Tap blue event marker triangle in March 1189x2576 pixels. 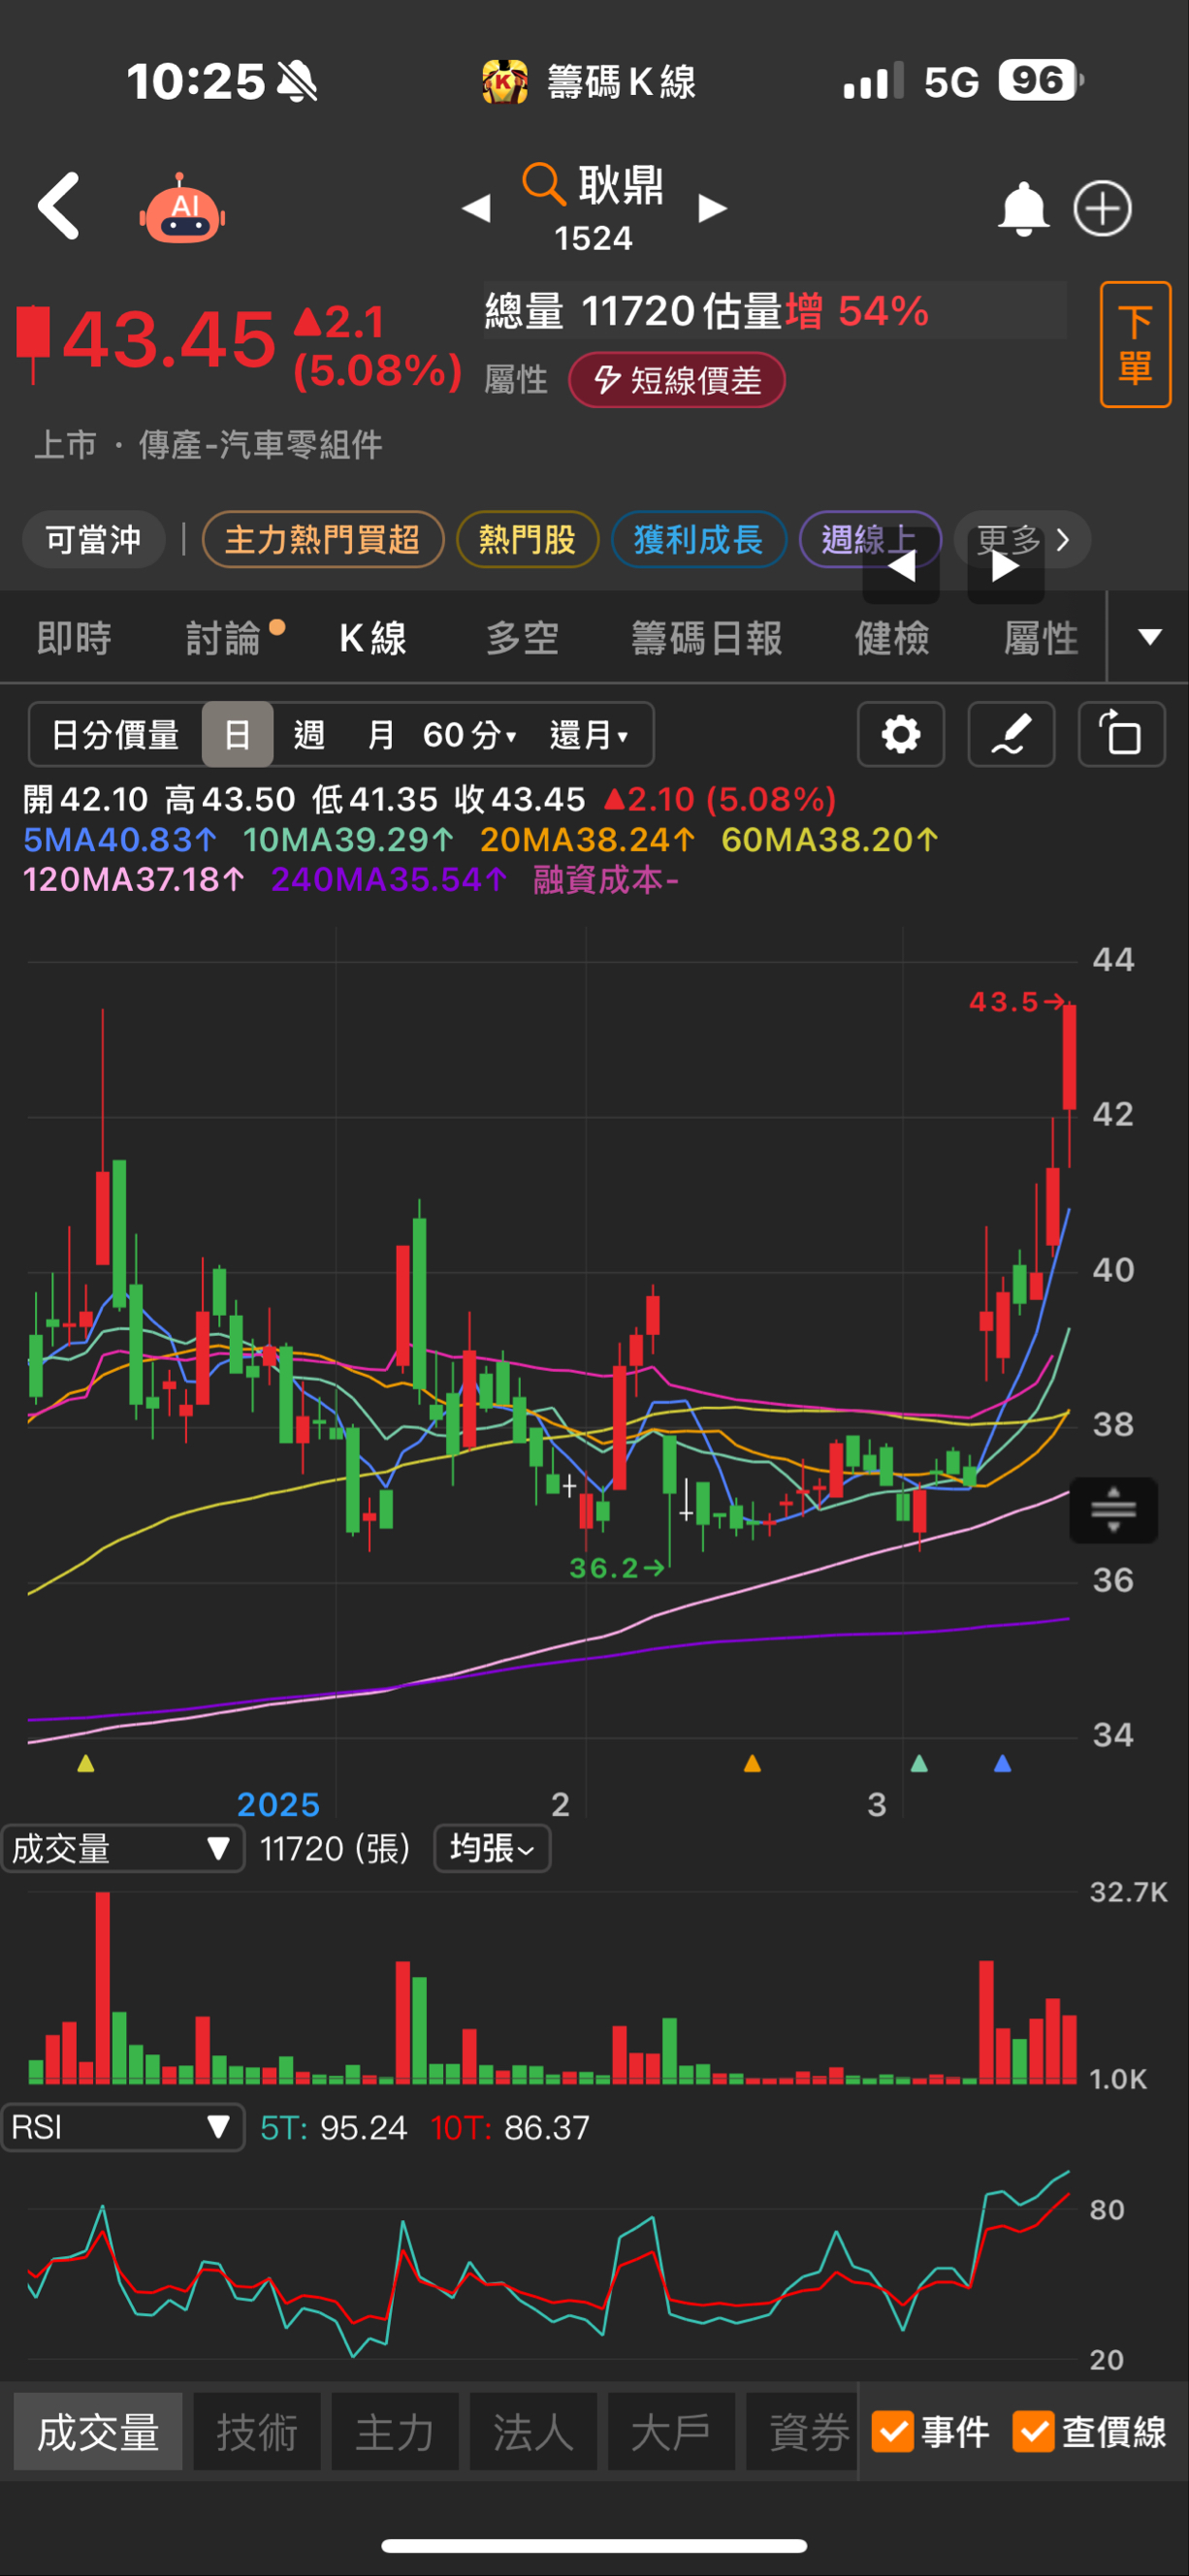1003,1763
